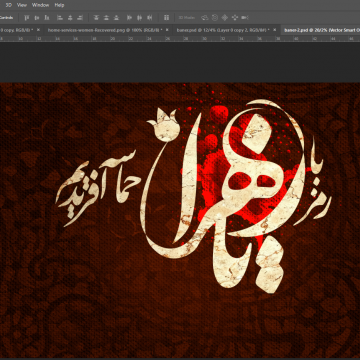Click Distribute horizontal centers icon

click(x=140, y=17)
